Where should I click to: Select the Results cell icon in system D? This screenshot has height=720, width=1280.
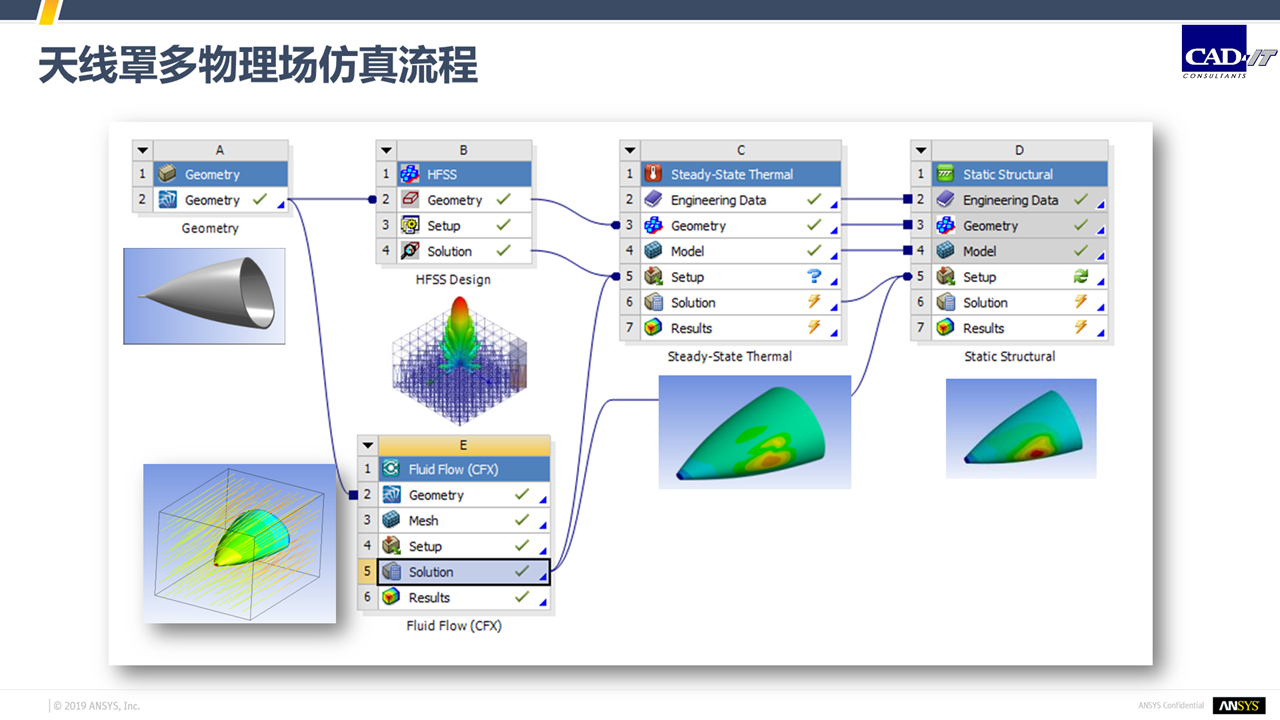point(945,328)
